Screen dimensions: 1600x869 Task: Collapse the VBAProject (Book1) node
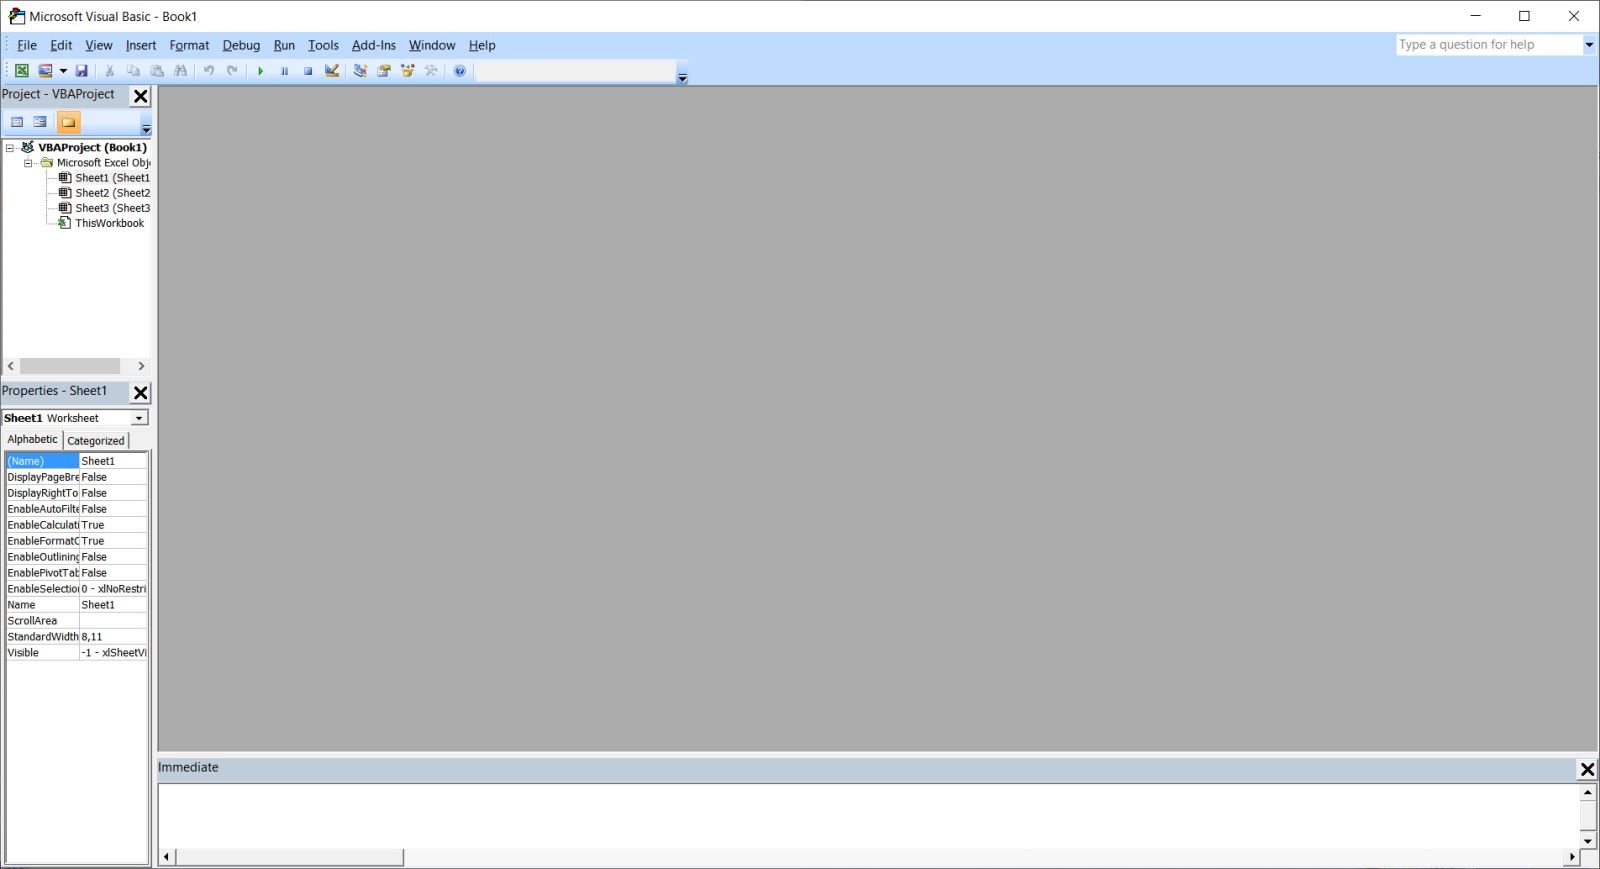pos(10,148)
